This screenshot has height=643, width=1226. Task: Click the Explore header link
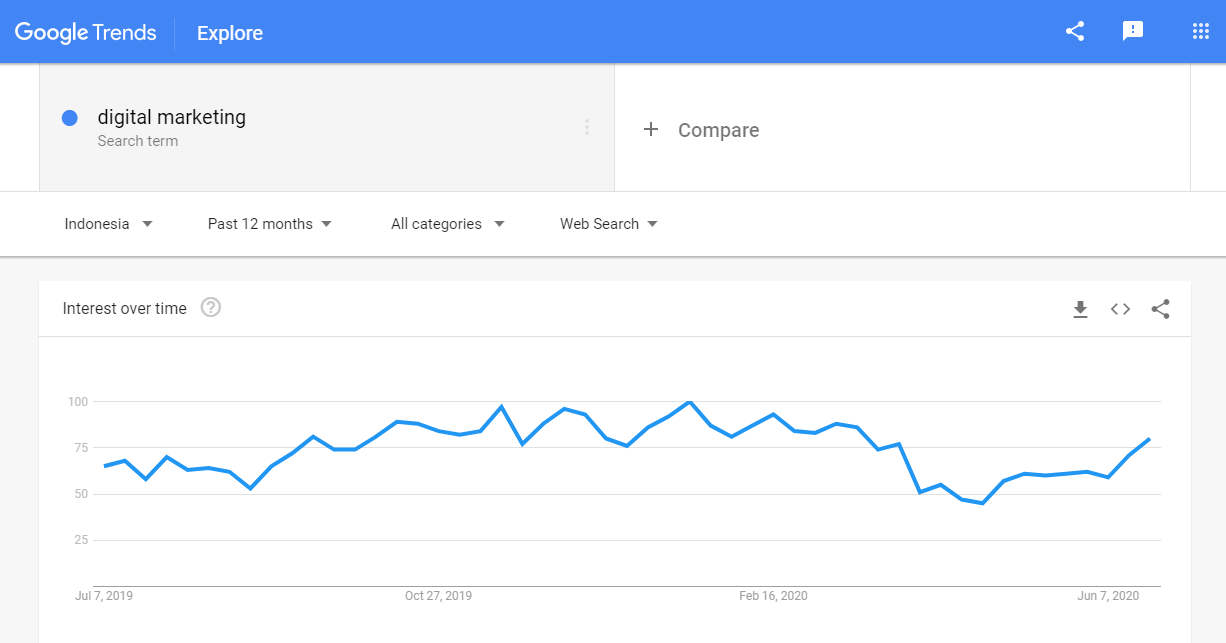[230, 33]
